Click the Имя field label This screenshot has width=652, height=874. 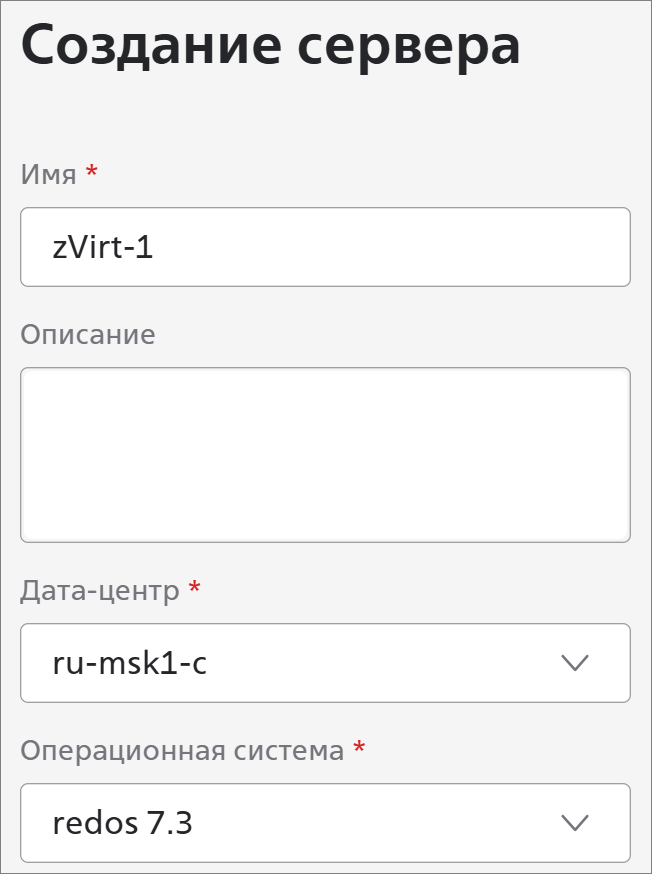48,174
